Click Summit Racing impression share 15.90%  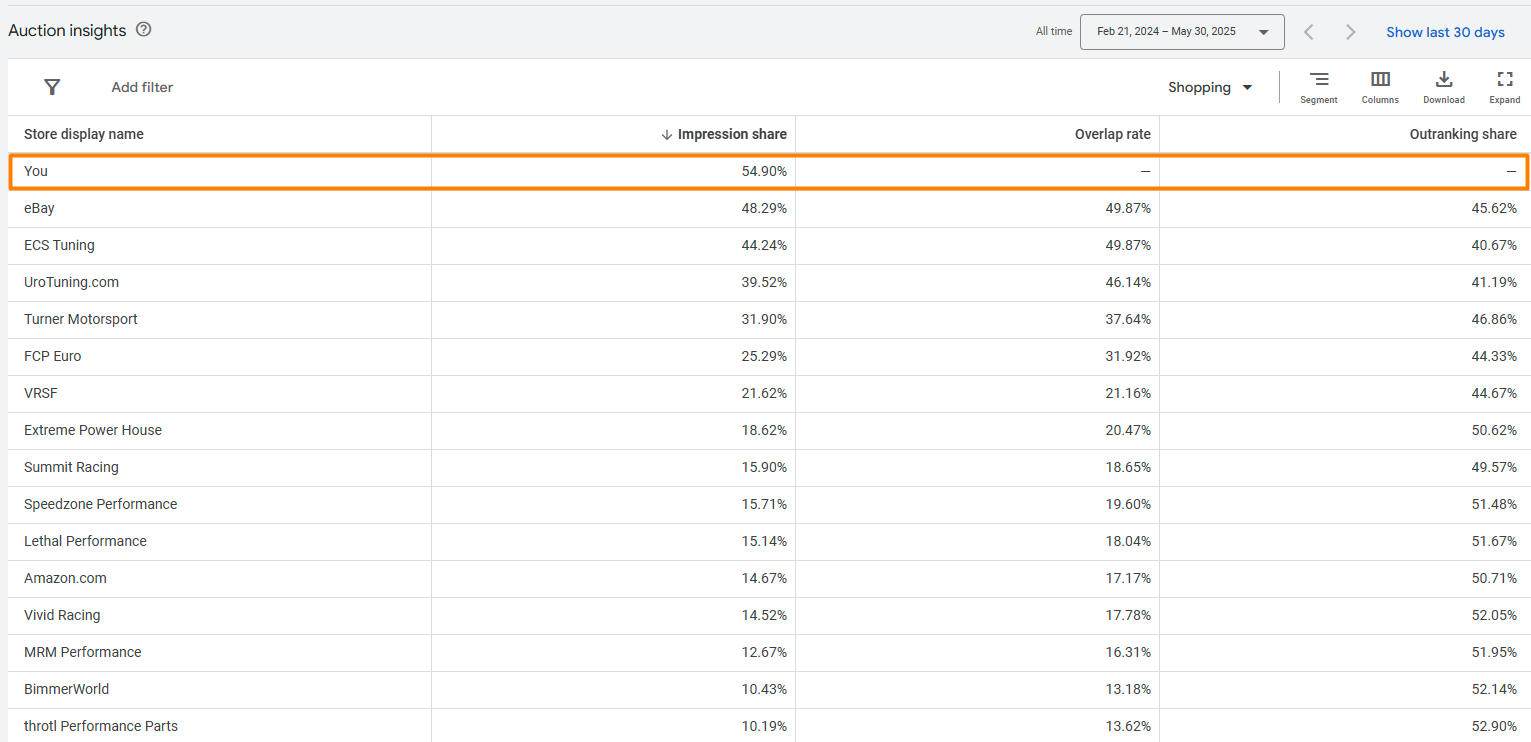point(764,467)
